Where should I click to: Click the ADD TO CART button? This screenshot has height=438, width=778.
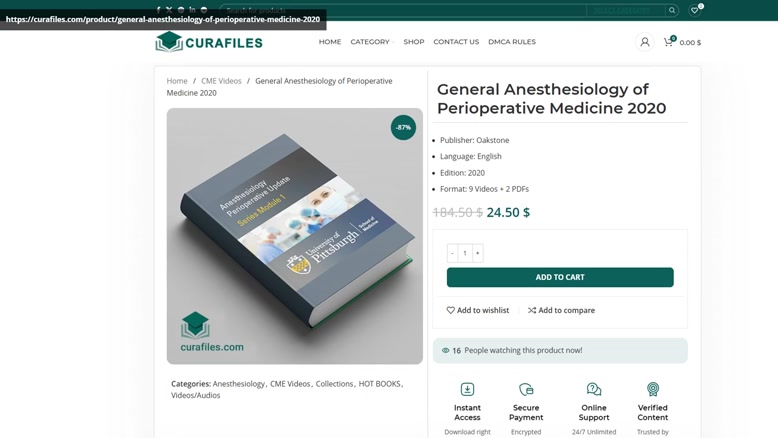(560, 277)
